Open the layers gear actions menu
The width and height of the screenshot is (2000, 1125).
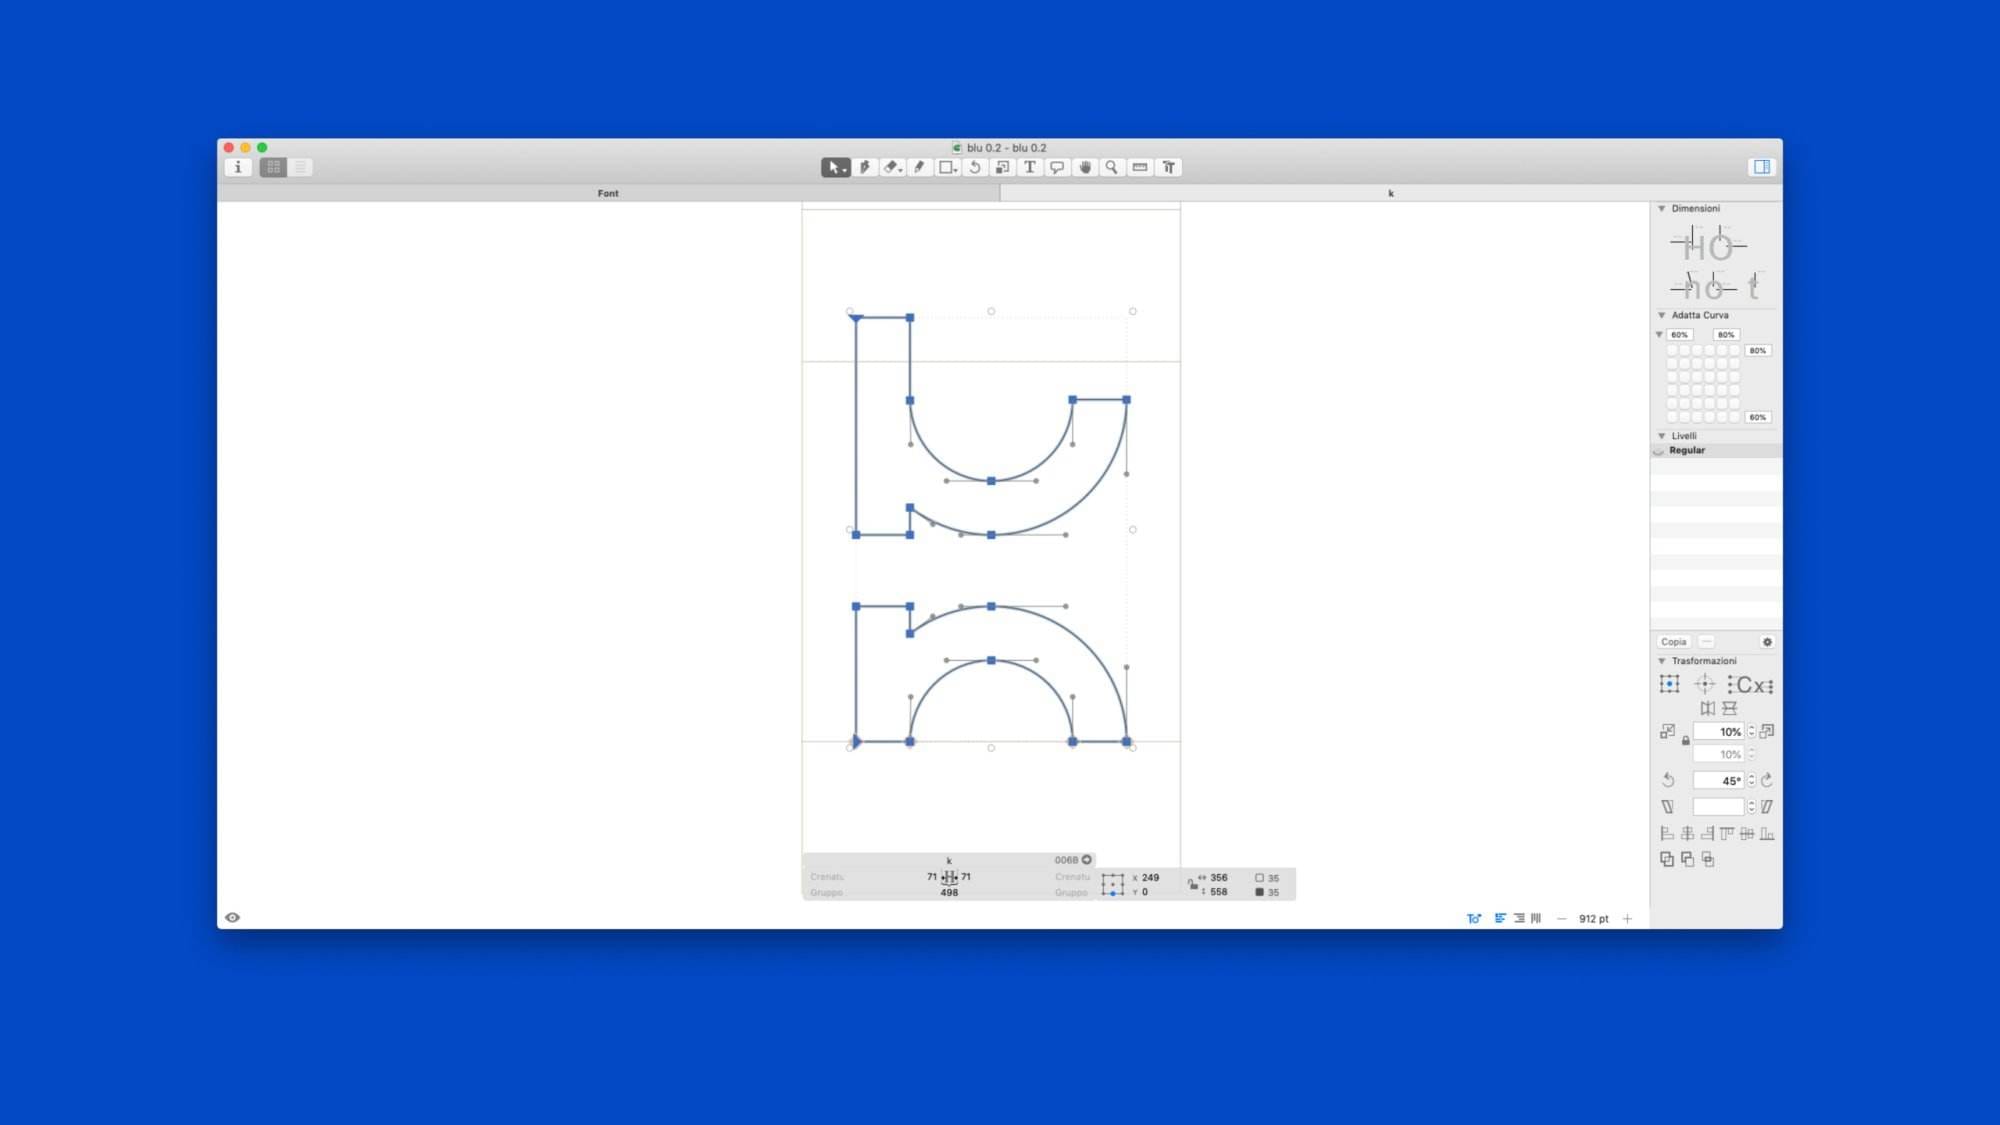(x=1767, y=642)
